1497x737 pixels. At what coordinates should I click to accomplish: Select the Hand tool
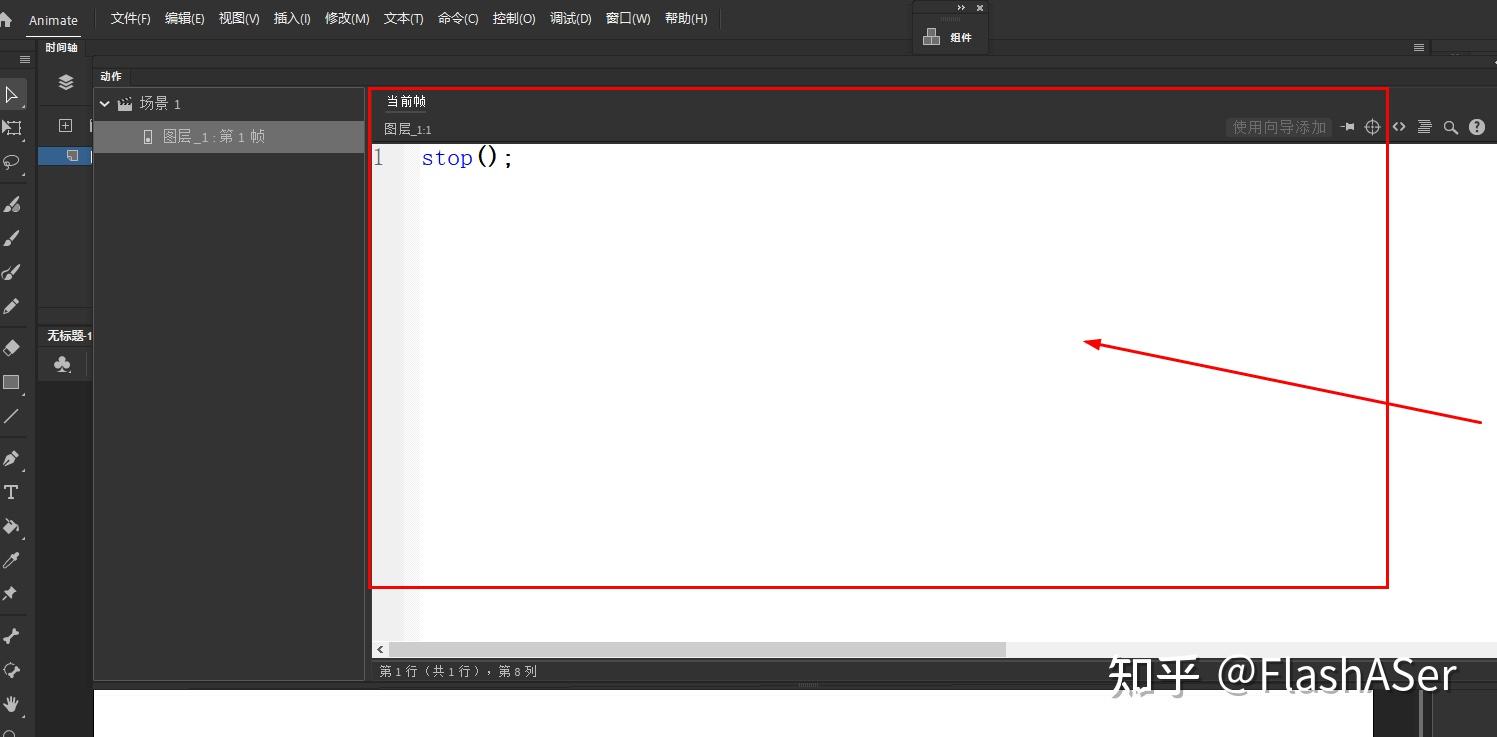(12, 703)
